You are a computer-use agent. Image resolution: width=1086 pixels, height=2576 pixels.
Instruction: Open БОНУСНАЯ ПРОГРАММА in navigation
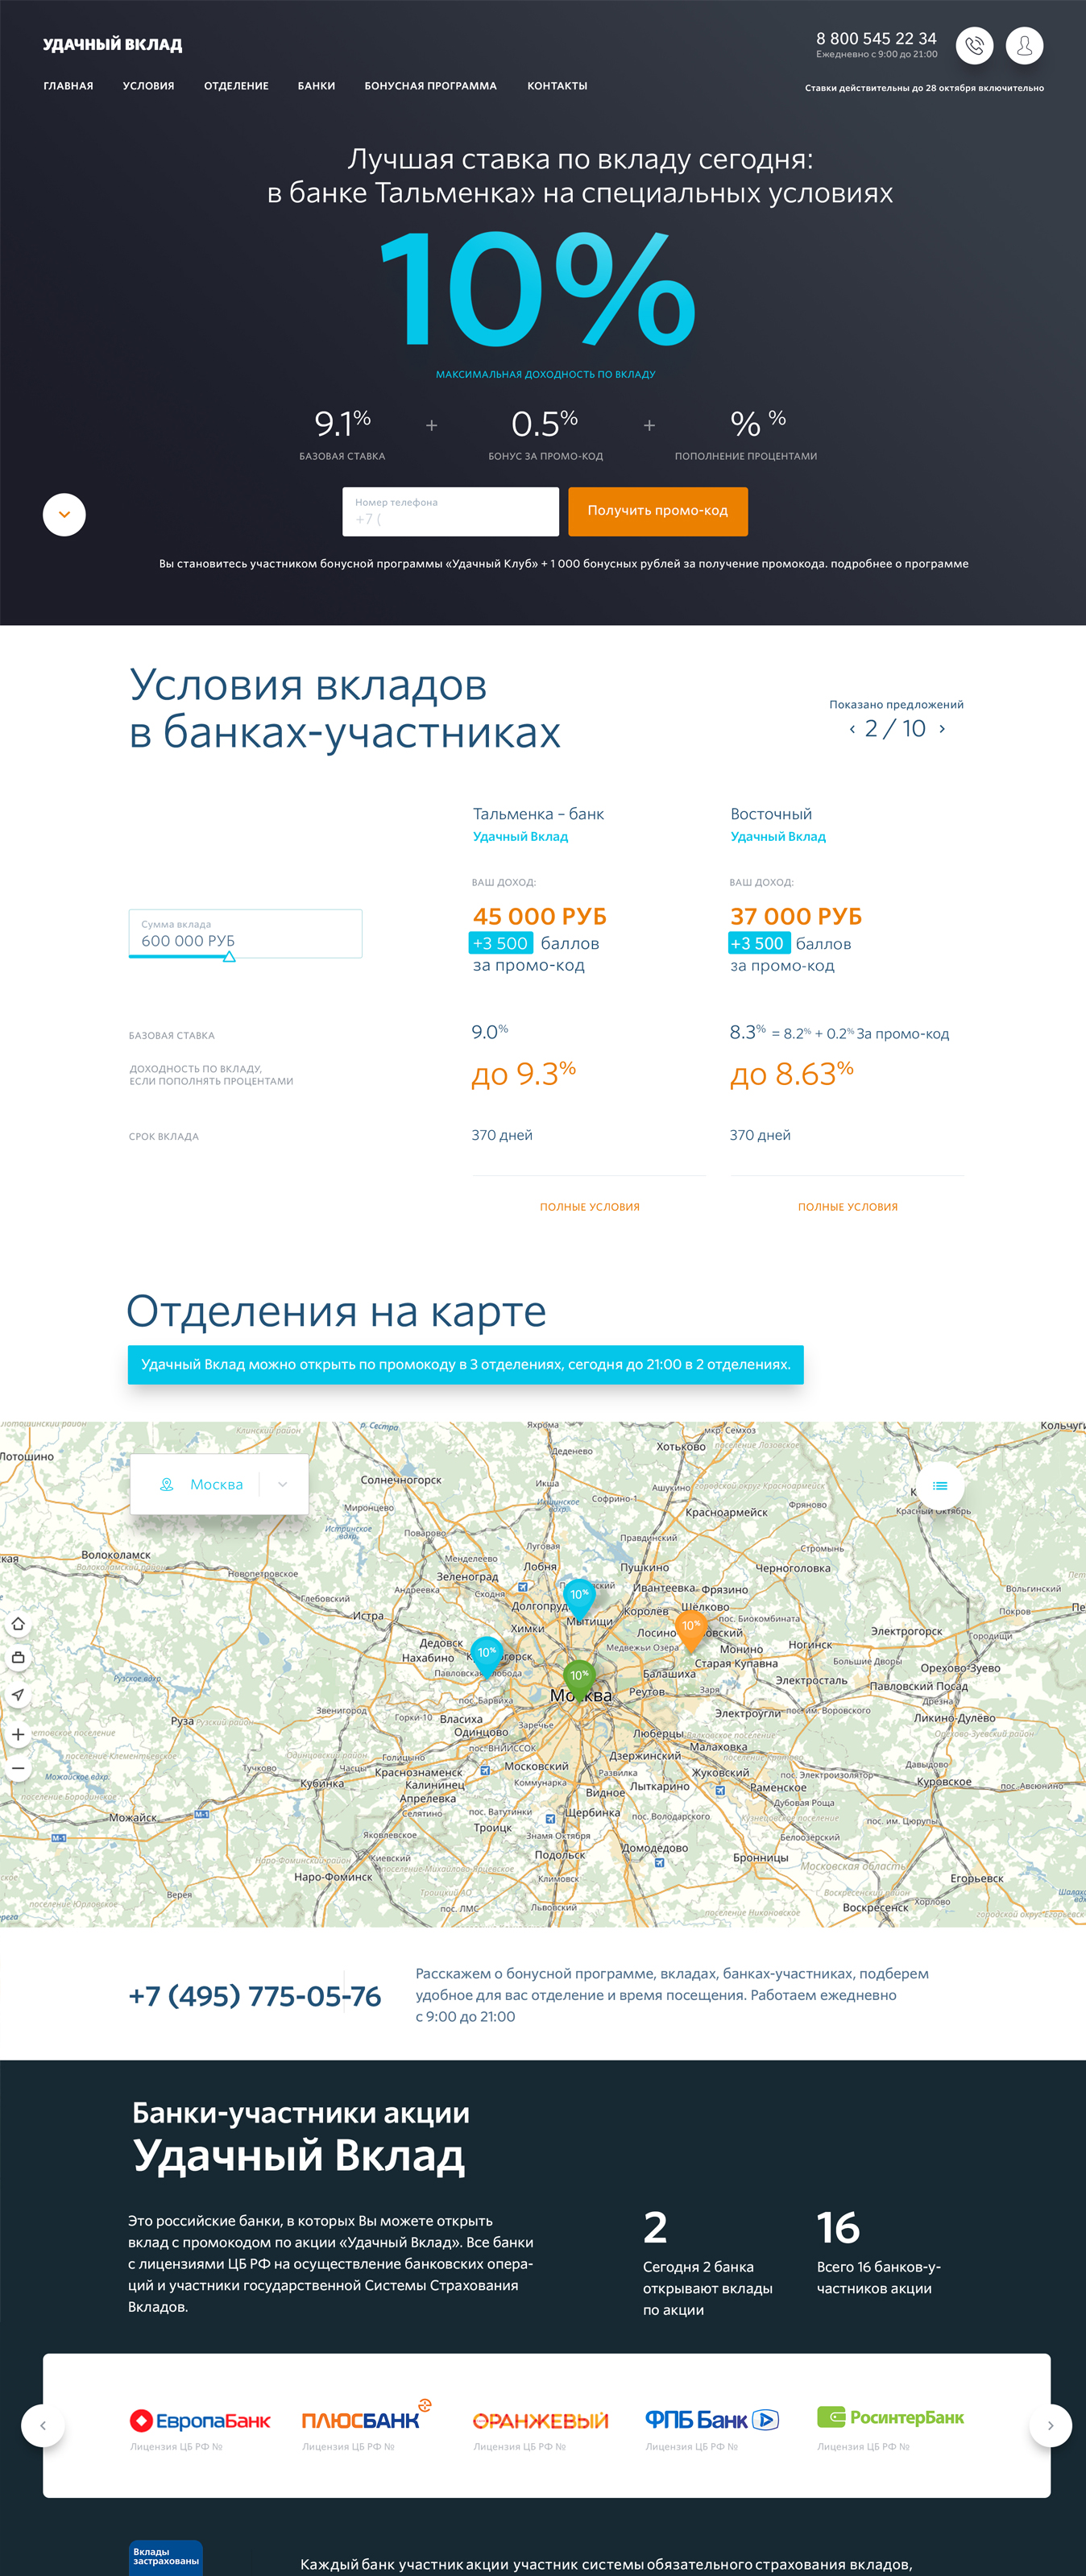click(430, 86)
